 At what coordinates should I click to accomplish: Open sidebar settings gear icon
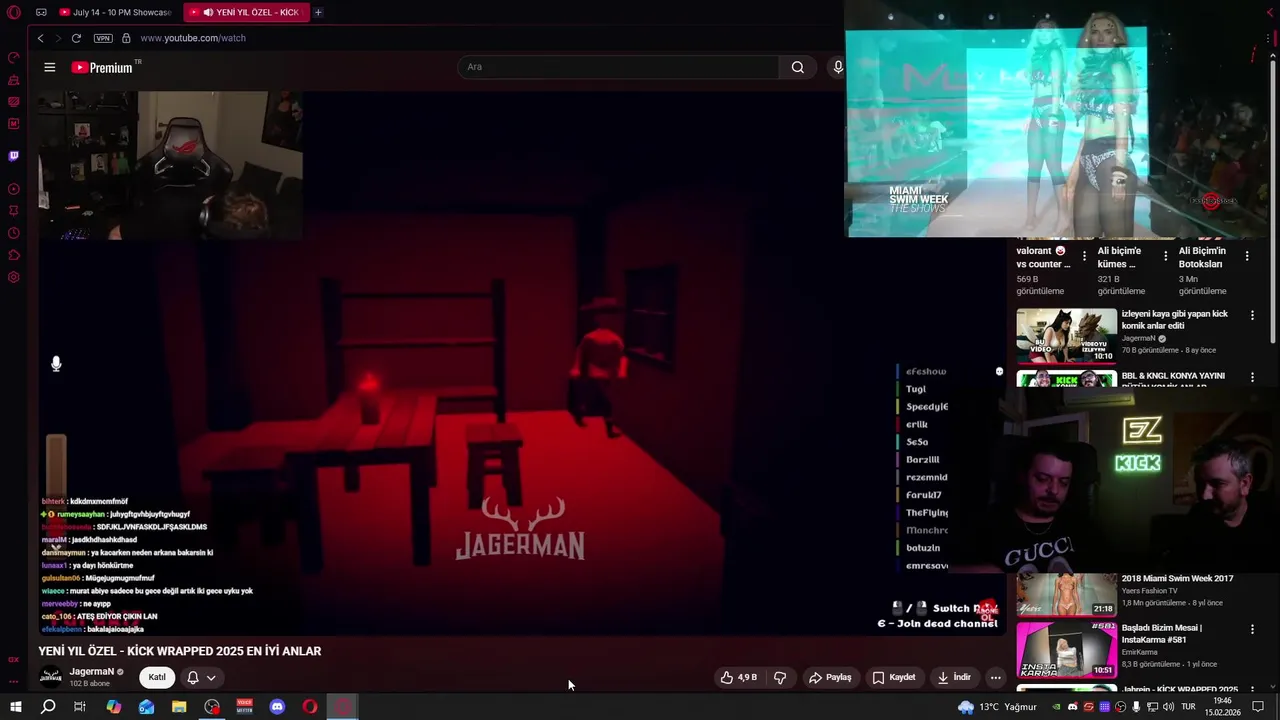click(14, 277)
